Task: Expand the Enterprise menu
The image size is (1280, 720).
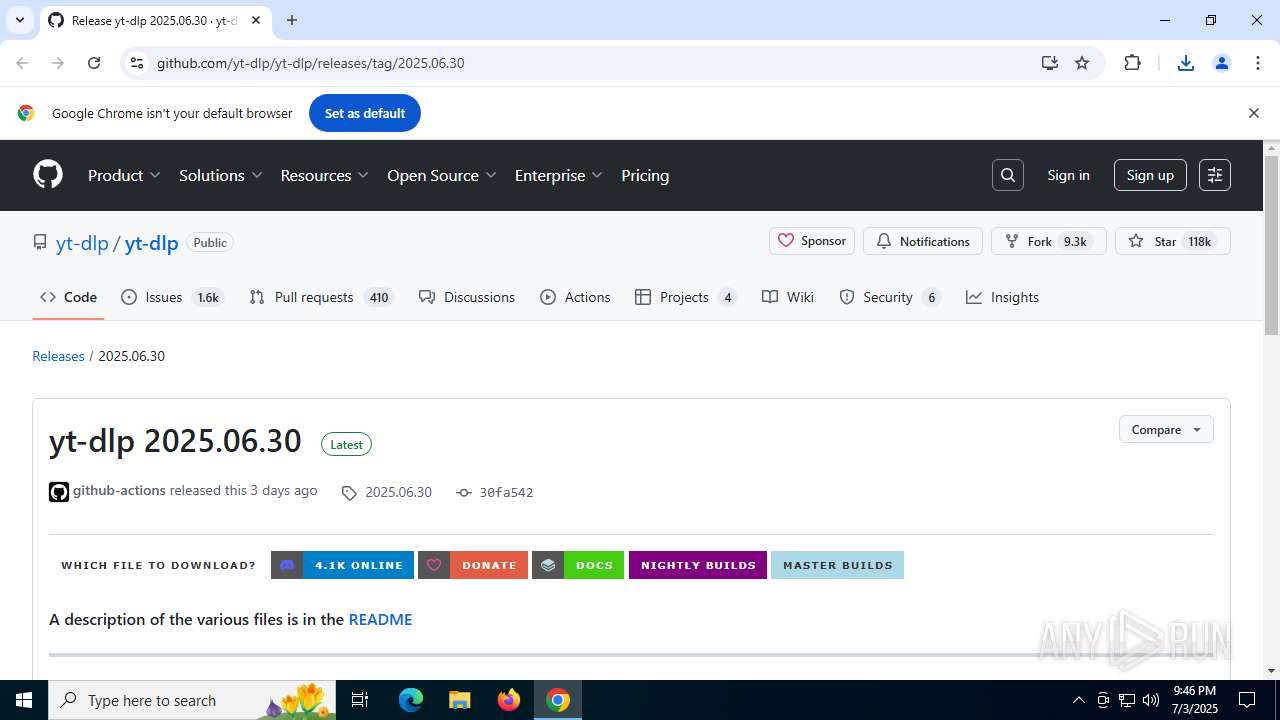Action: point(558,175)
